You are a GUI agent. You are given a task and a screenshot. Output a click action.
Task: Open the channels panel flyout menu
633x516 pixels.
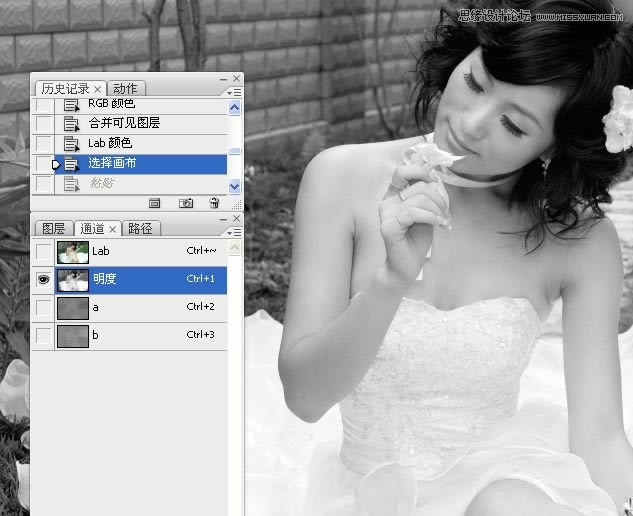pyautogui.click(x=235, y=232)
